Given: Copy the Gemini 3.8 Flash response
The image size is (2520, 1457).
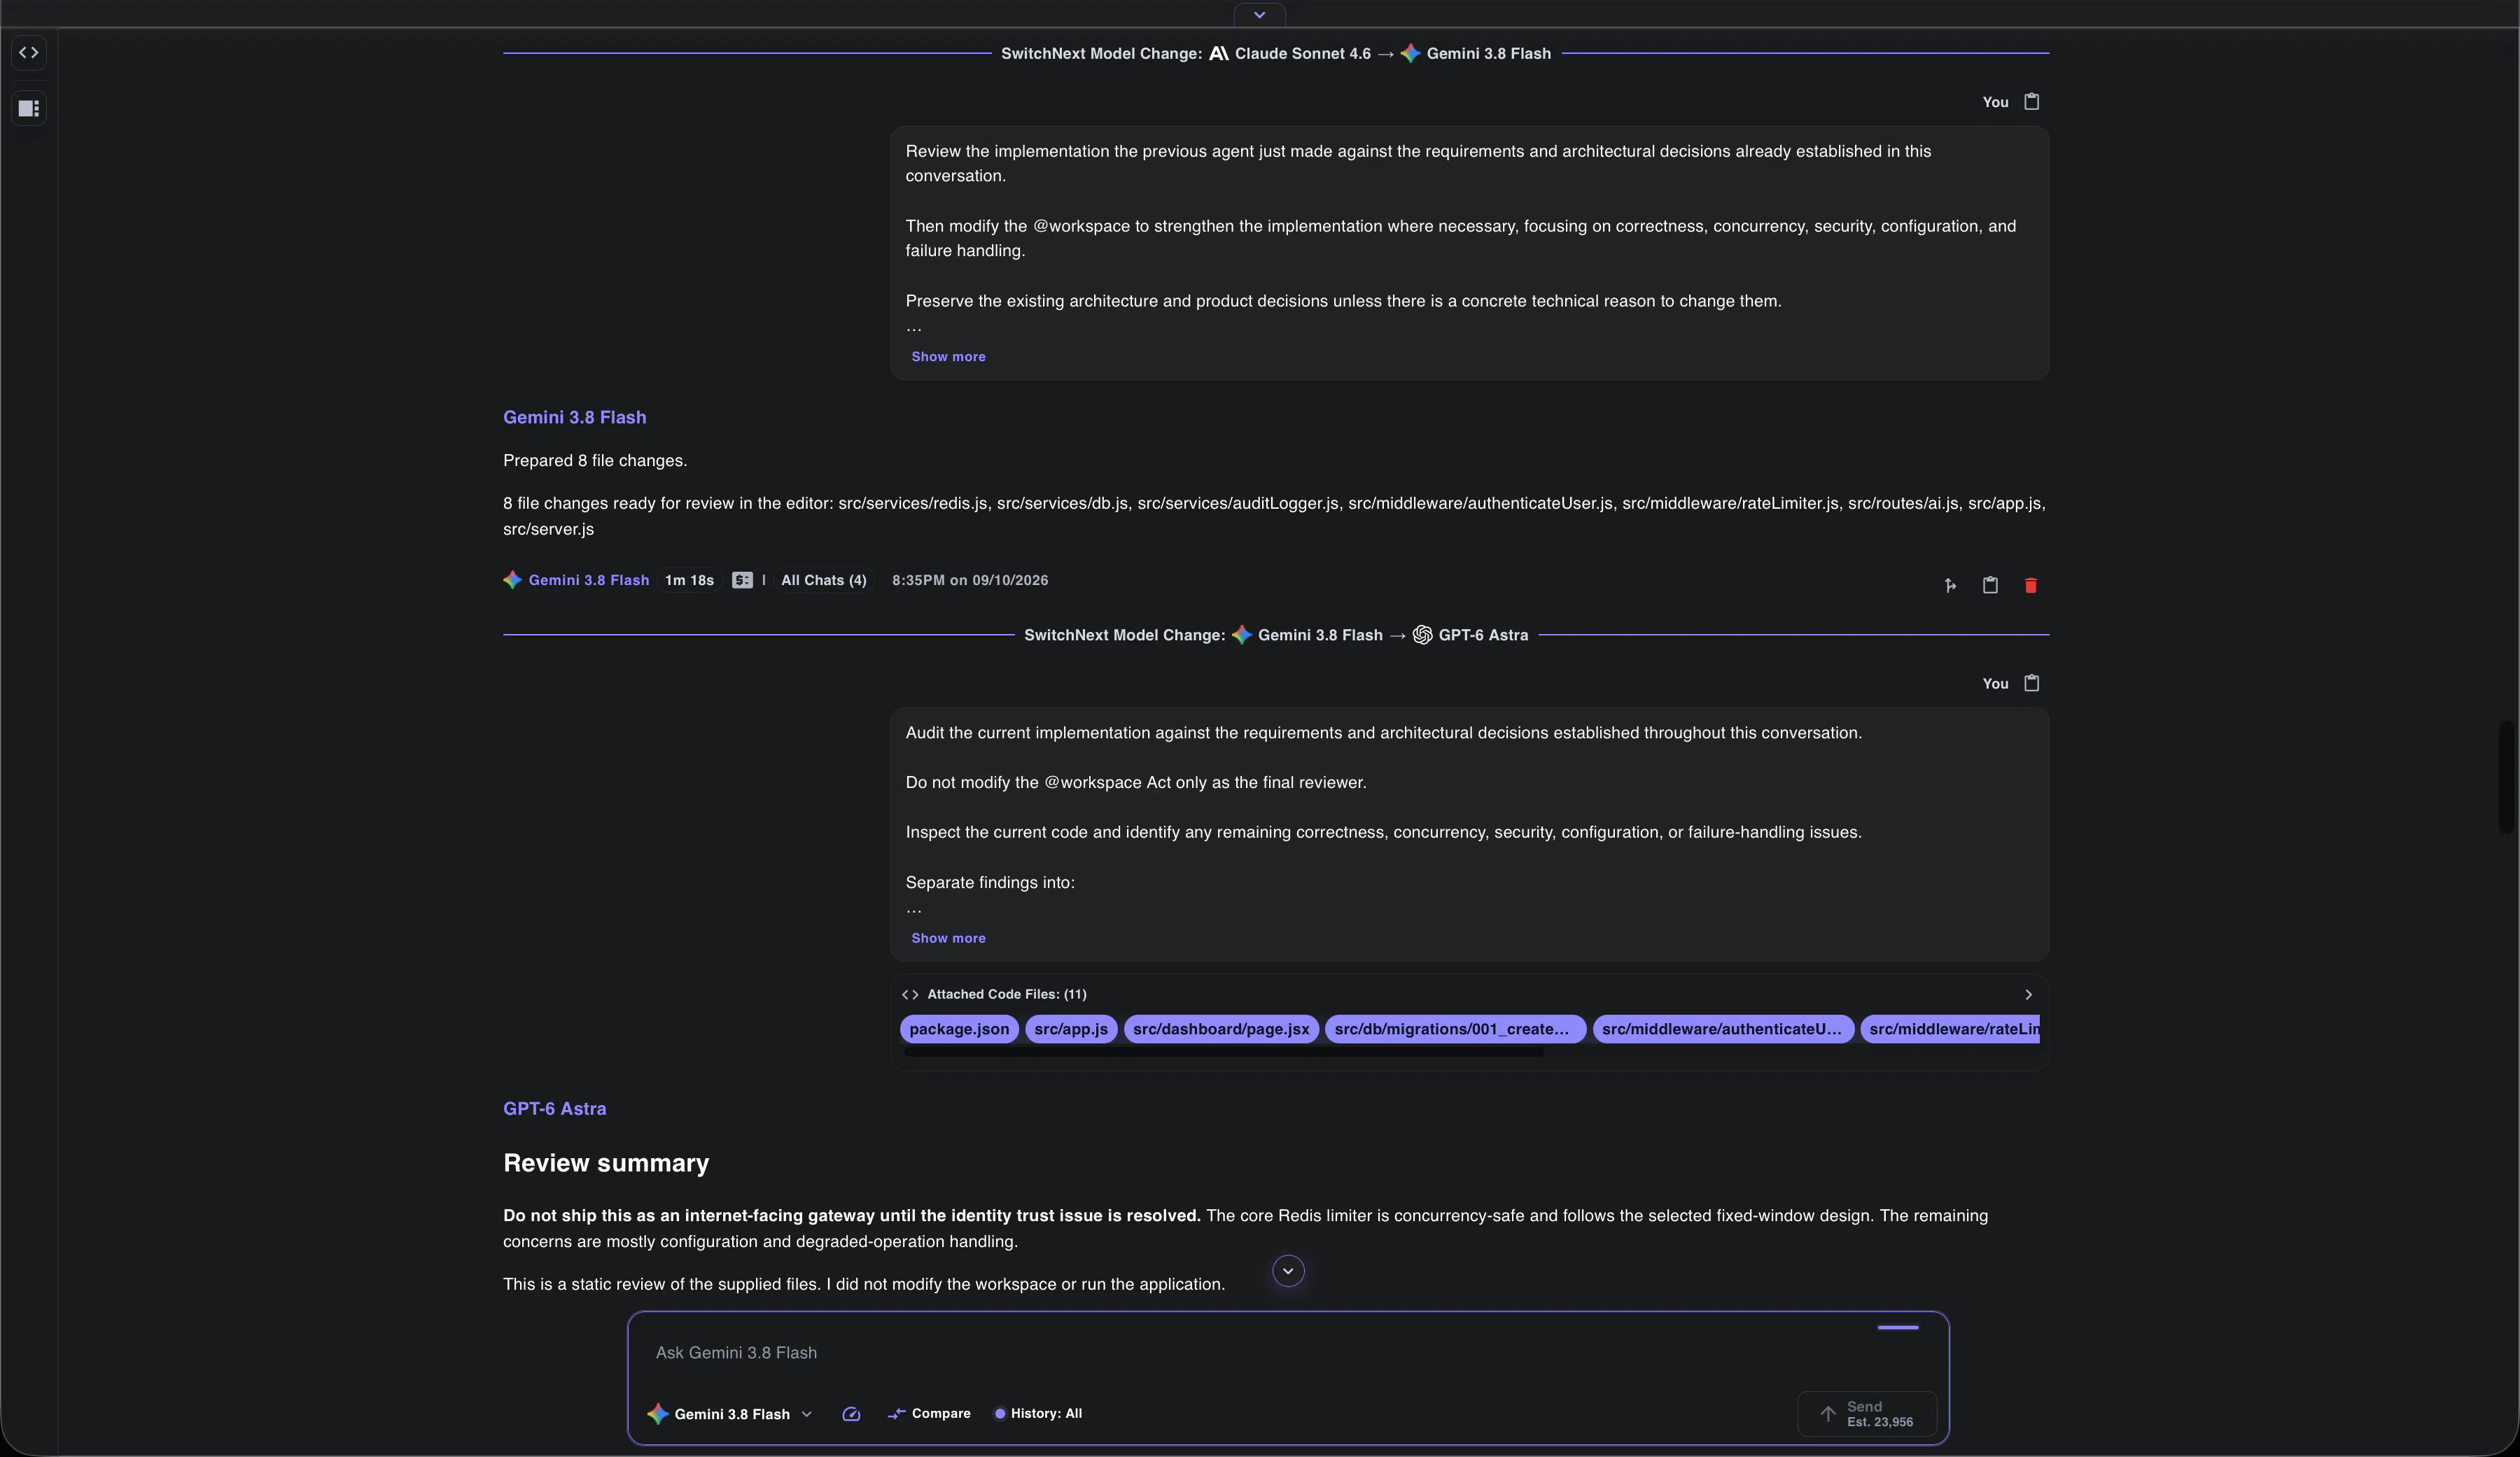Looking at the screenshot, I should 1990,585.
